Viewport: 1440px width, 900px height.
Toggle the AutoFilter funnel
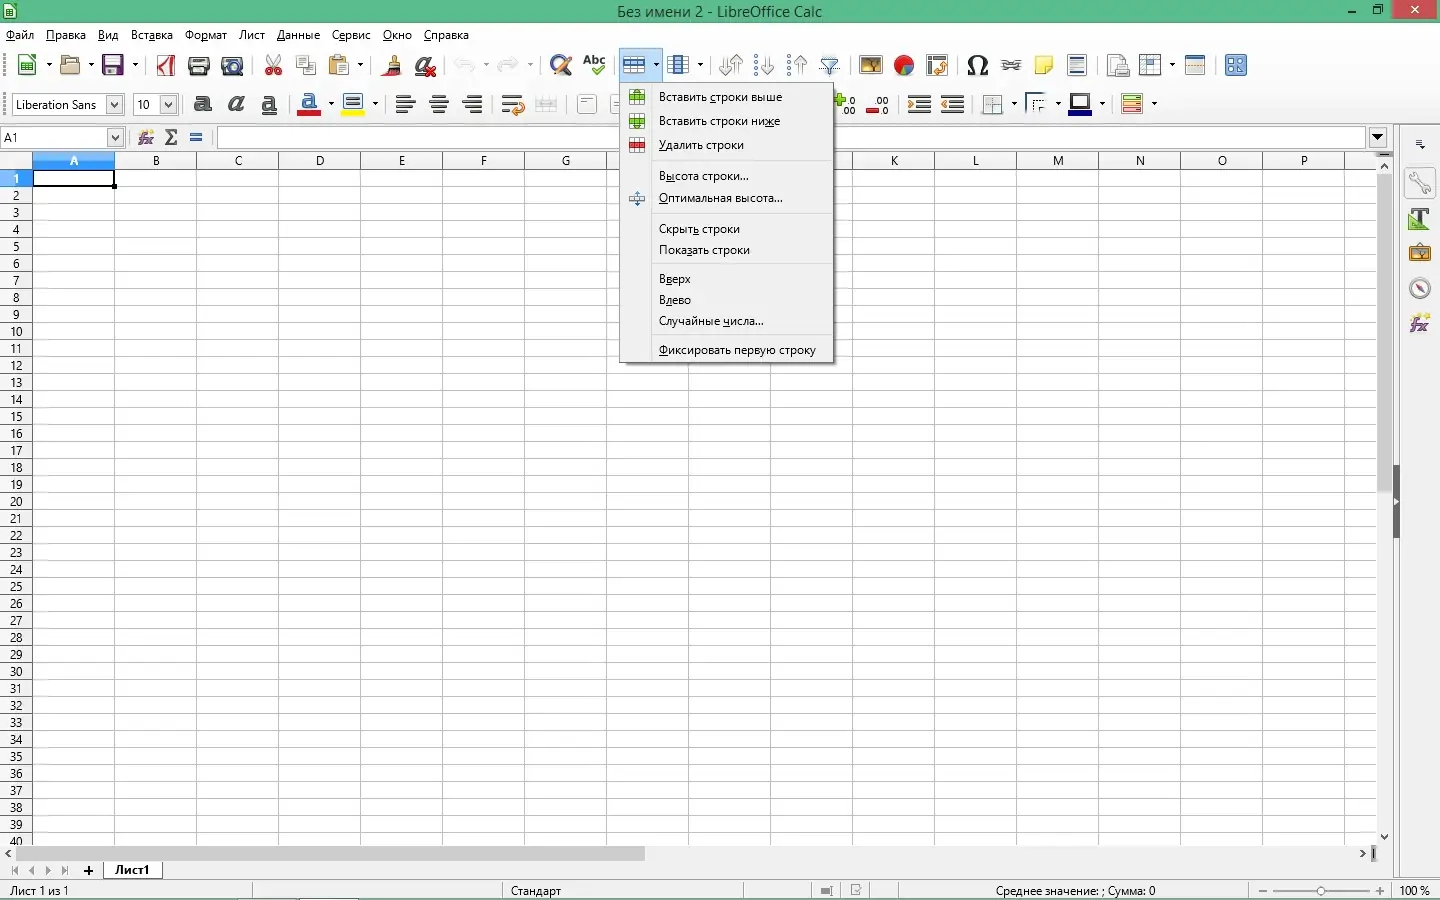[830, 66]
